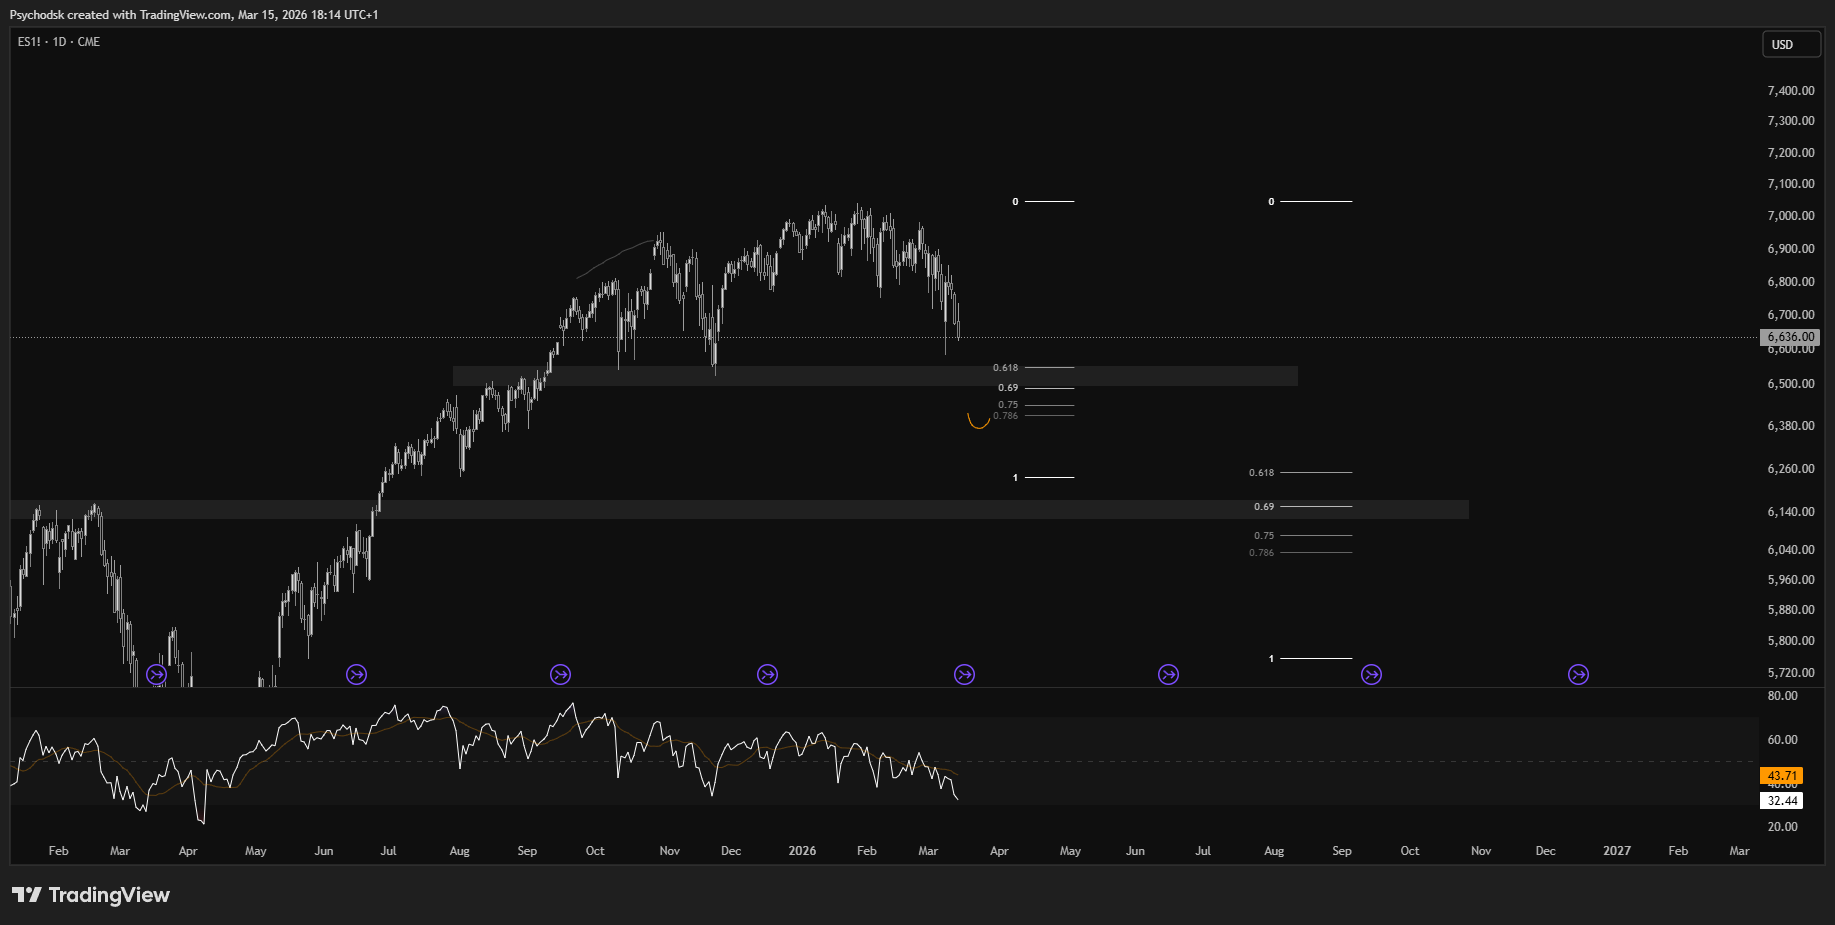Select the current price label 6,636.00

(x=1789, y=338)
